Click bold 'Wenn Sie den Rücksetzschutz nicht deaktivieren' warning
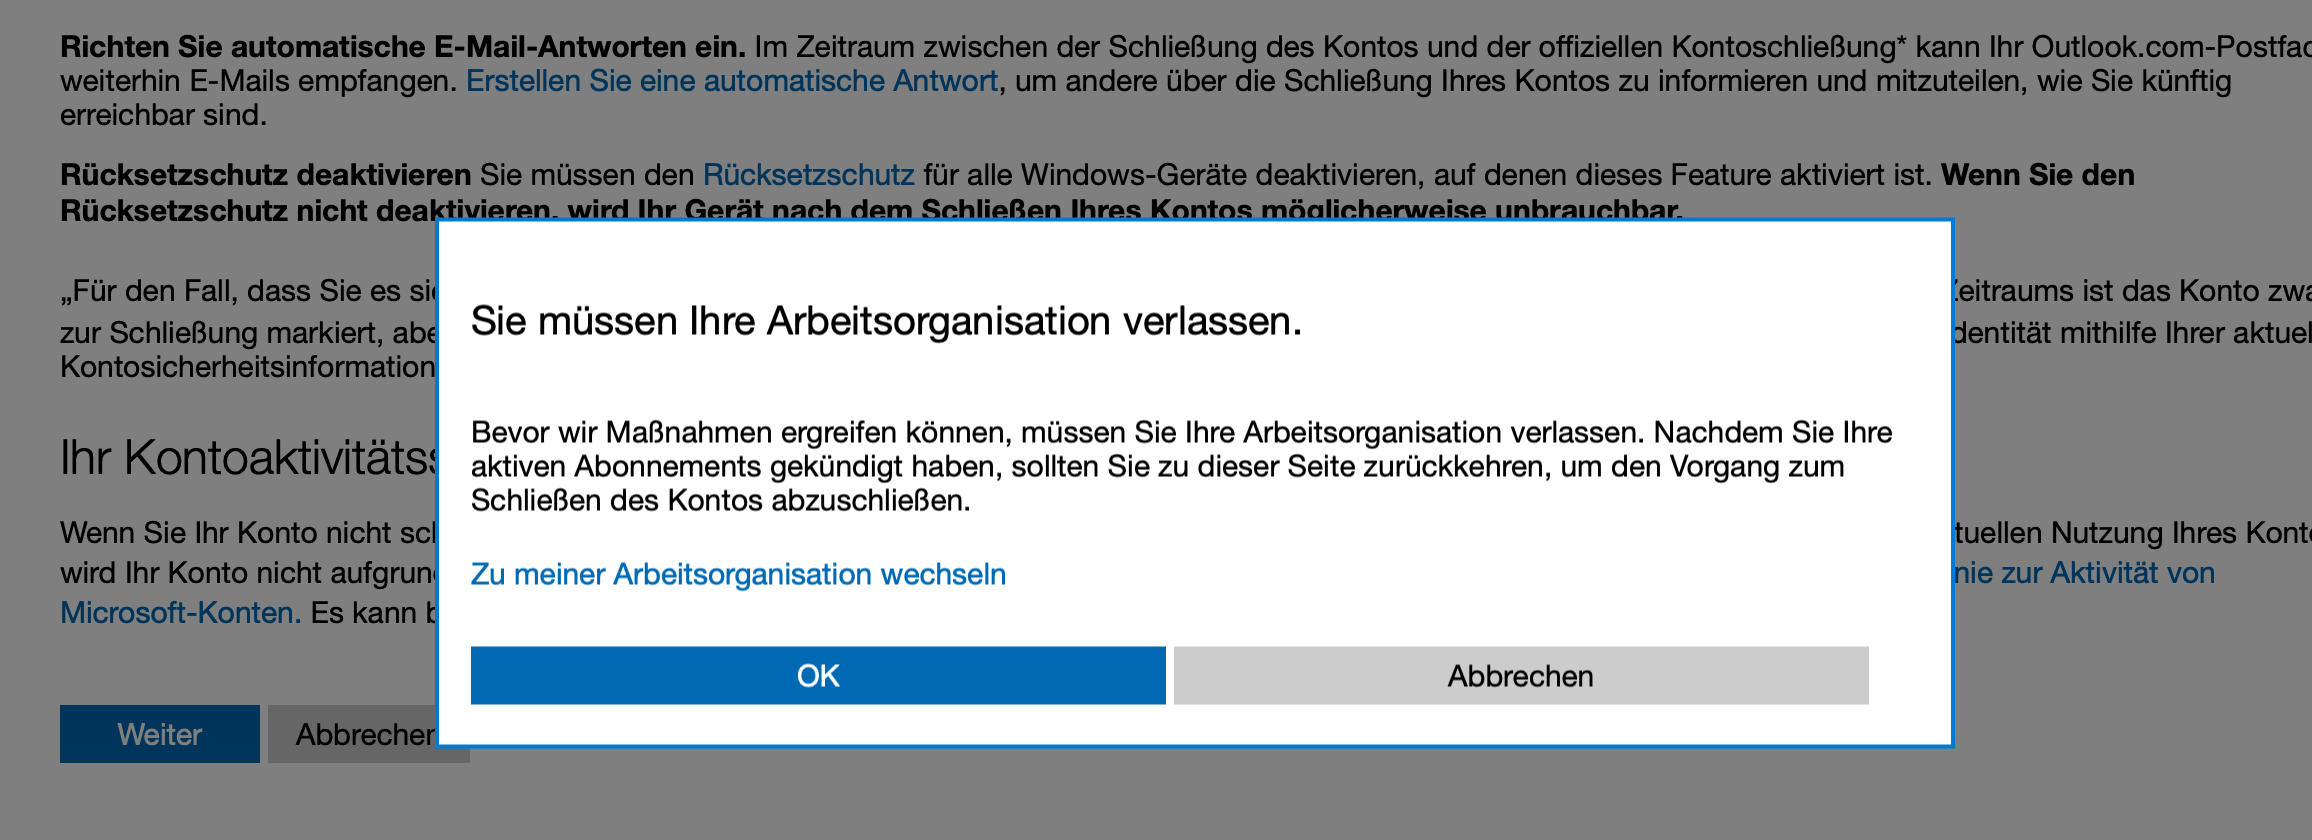2312x840 pixels. (x=1097, y=192)
